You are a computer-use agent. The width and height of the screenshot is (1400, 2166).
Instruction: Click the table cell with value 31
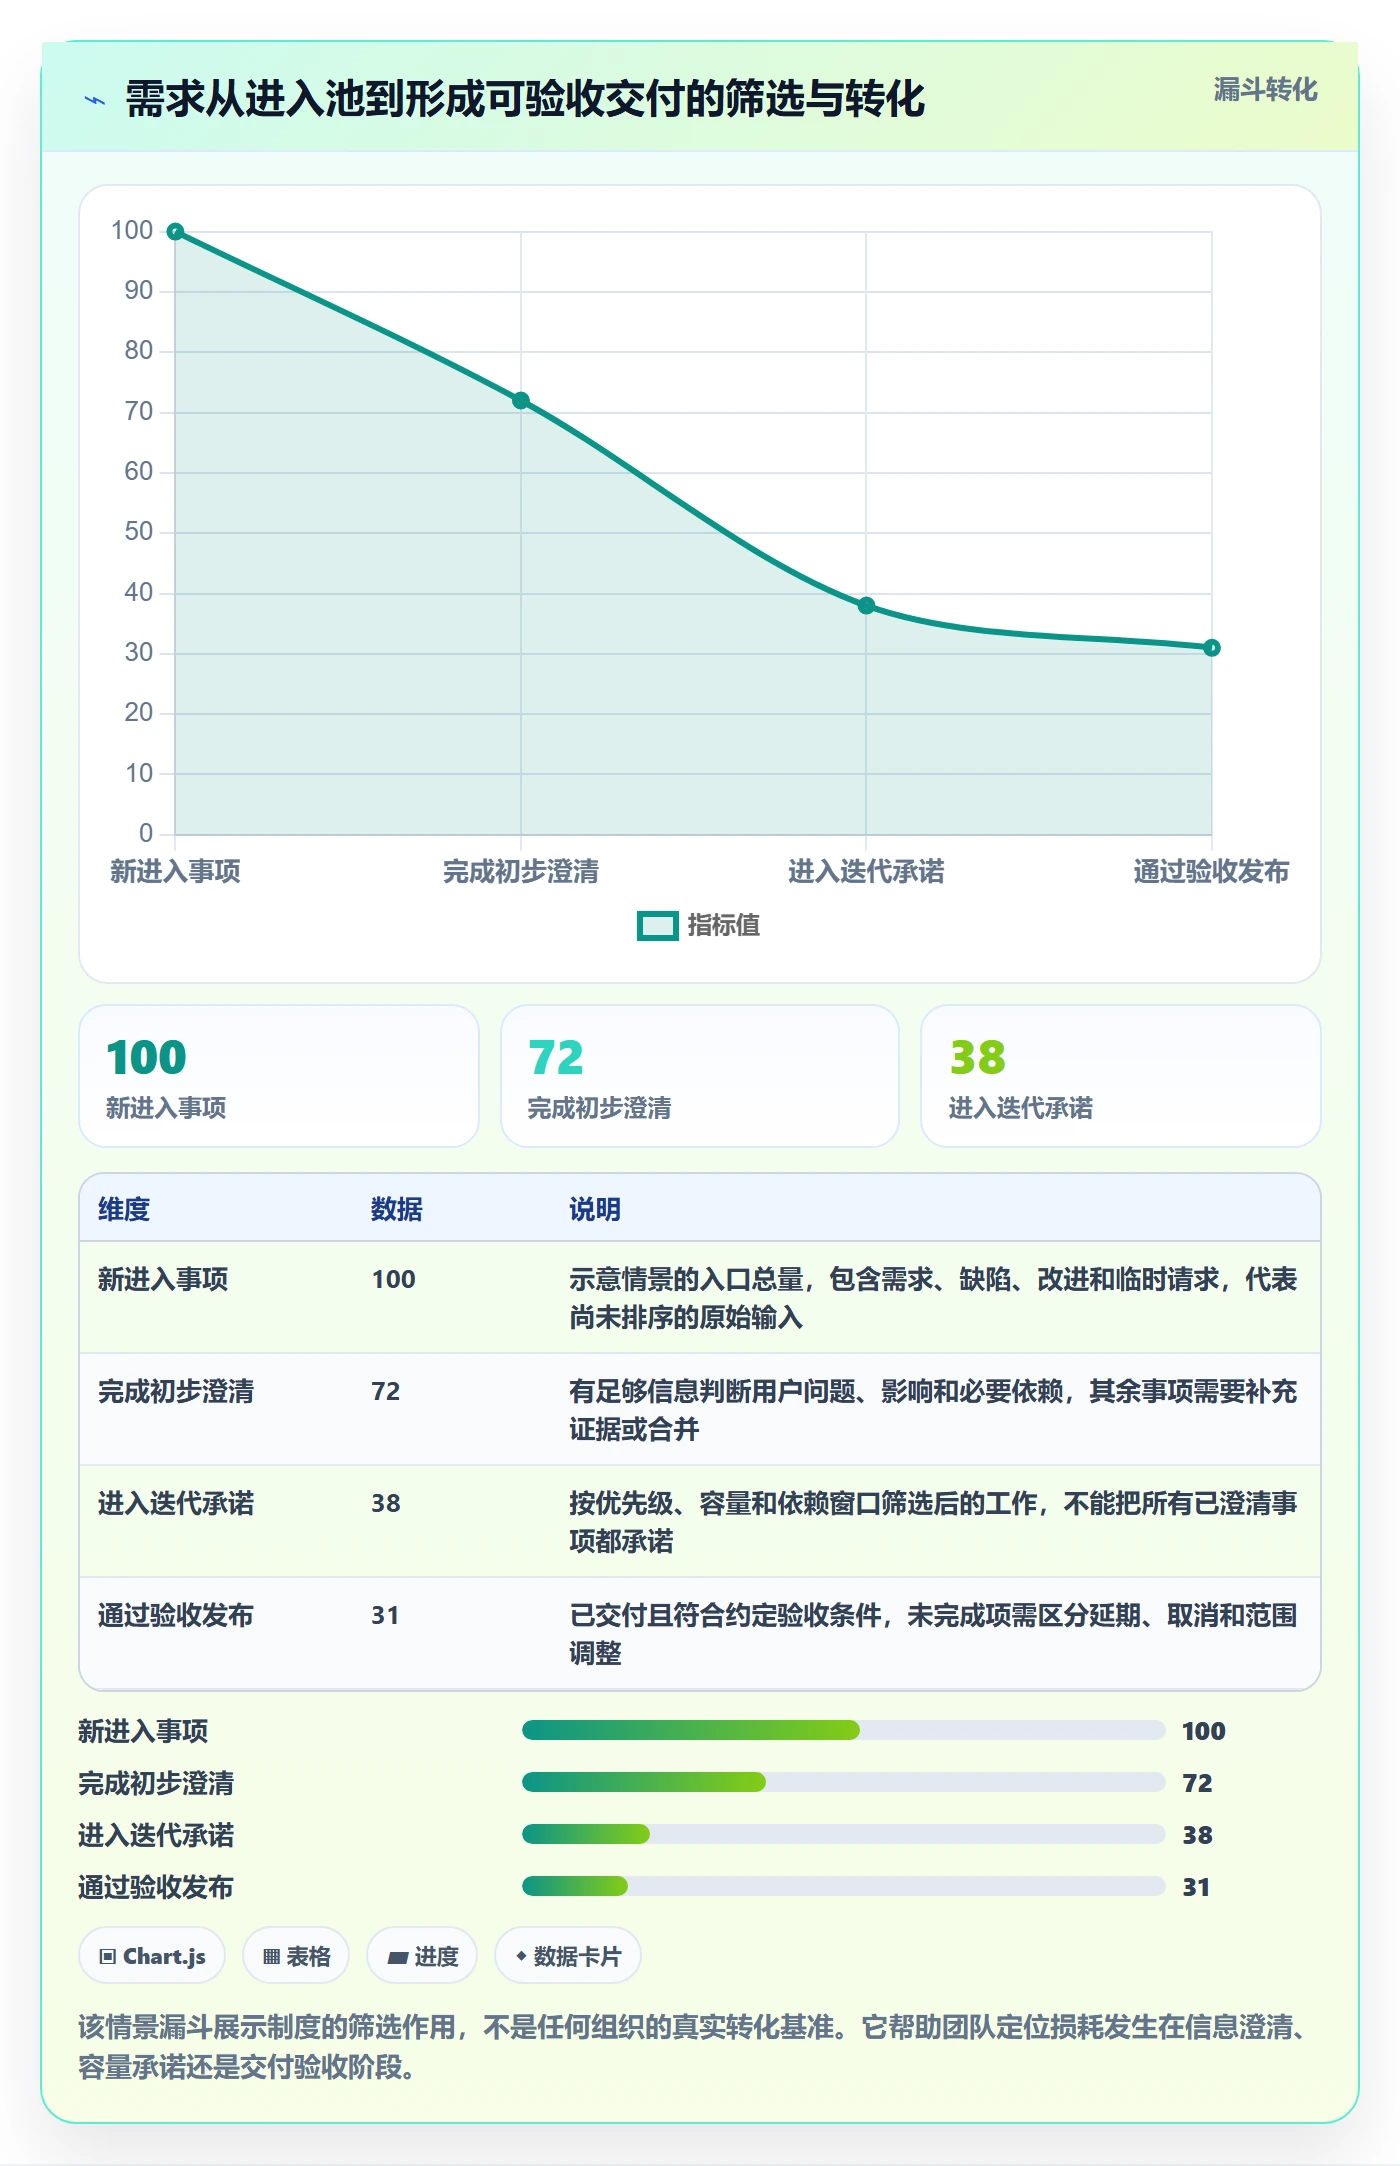click(385, 1615)
